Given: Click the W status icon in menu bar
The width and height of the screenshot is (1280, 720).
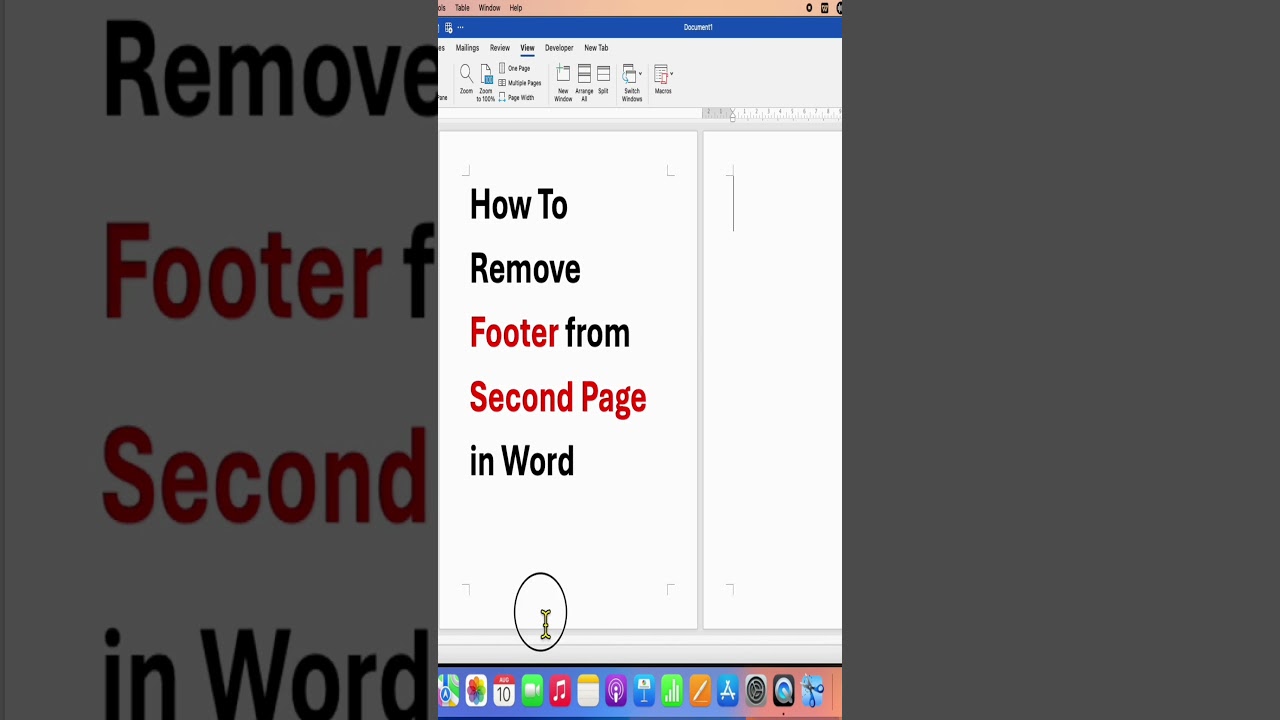Looking at the screenshot, I should 825,8.
